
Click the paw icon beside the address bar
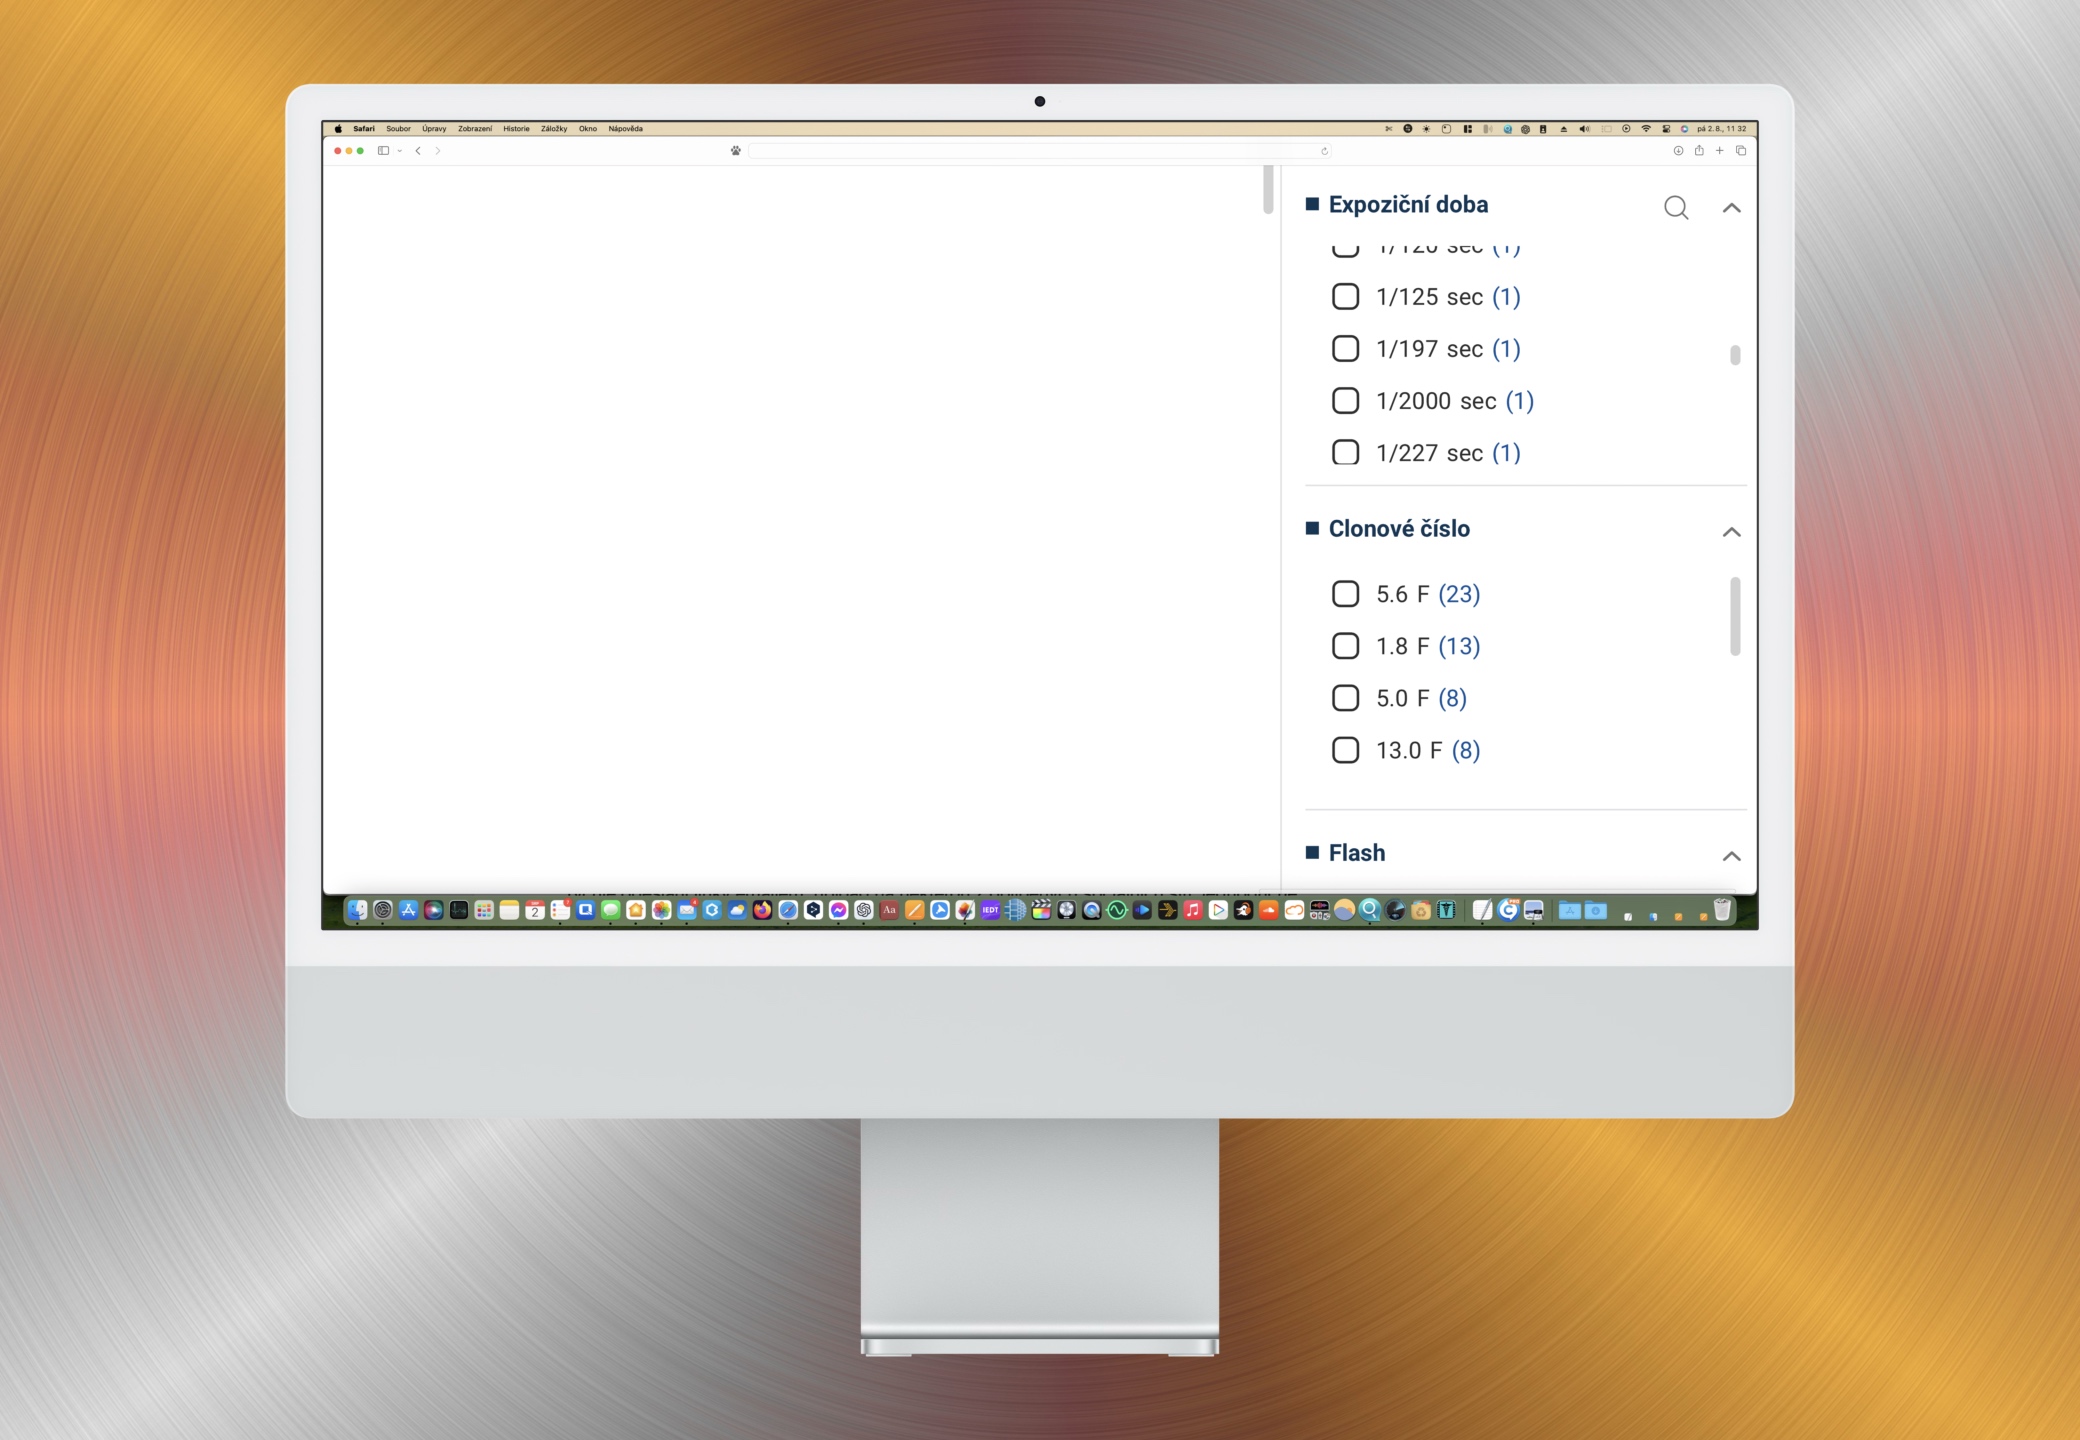pyautogui.click(x=736, y=151)
